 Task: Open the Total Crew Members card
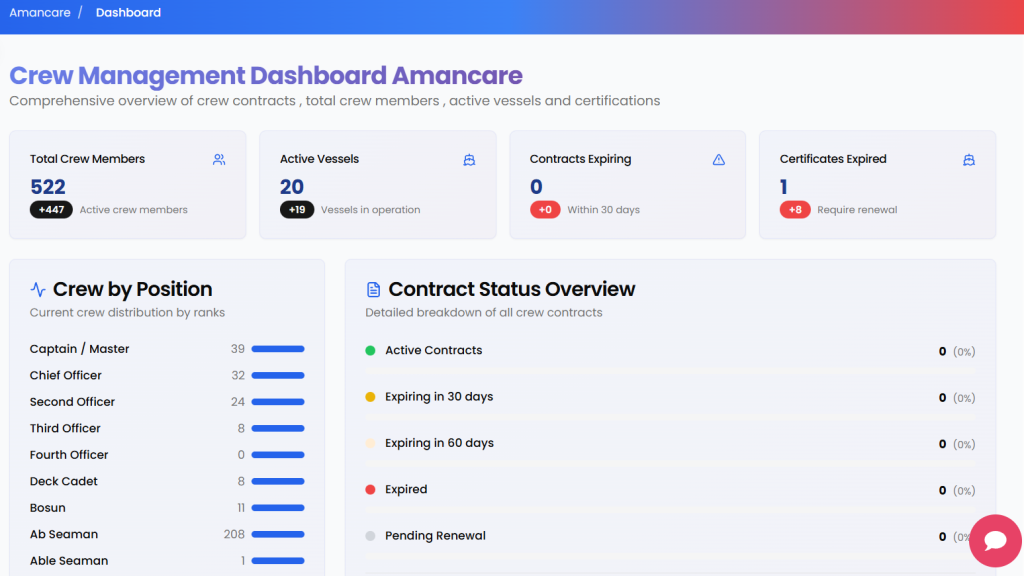pos(127,184)
